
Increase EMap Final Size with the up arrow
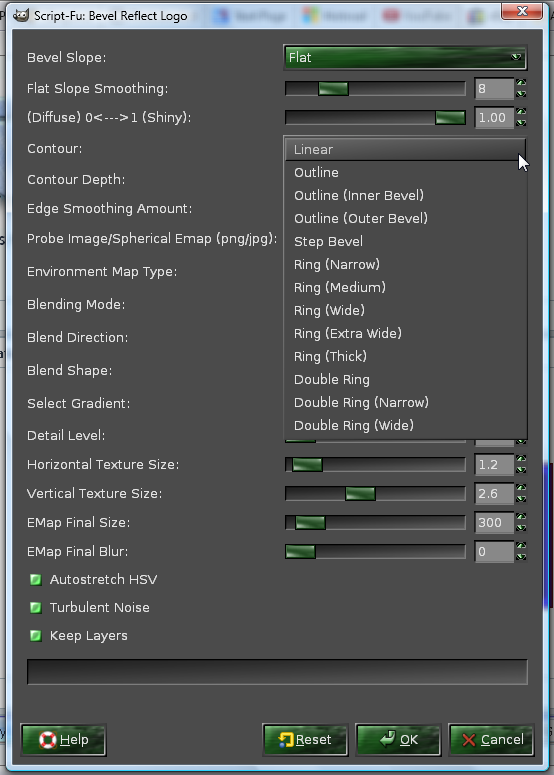(521, 517)
